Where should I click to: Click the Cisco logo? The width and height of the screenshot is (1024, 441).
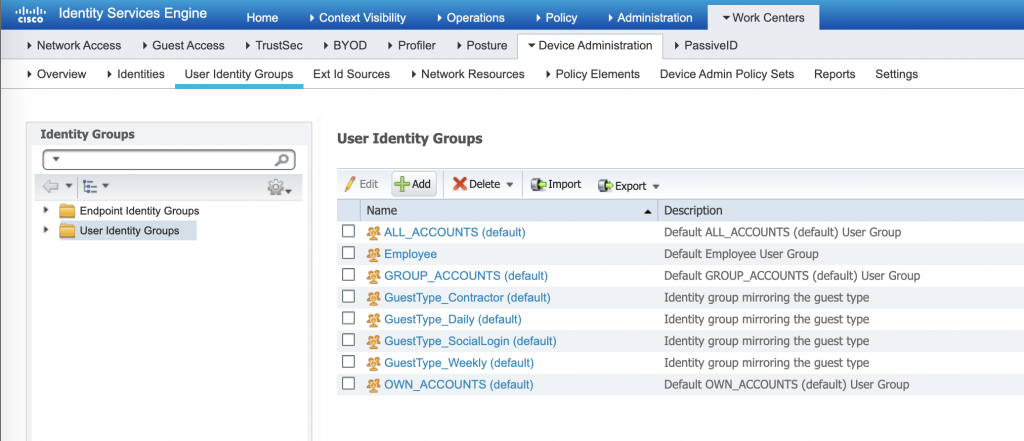coord(29,15)
